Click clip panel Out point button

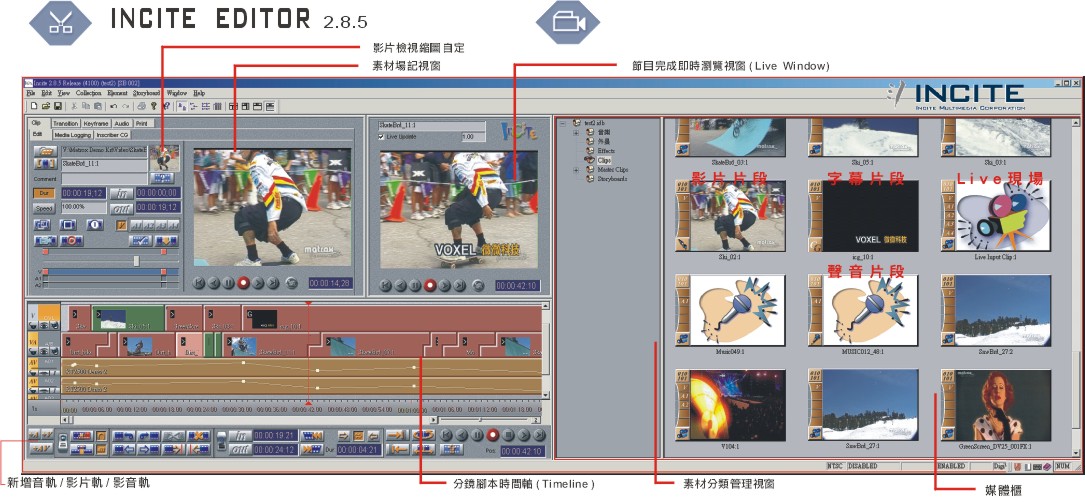(121, 209)
